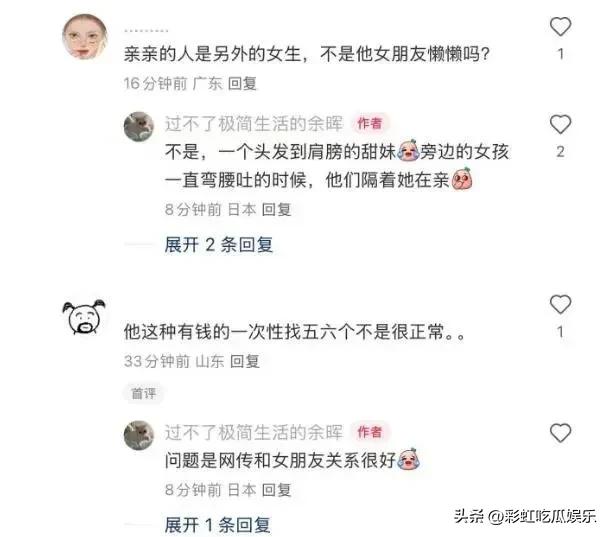Image resolution: width=610 pixels, height=537 pixels.
Task: Tap the 作者 badge in the first reply
Action: pos(370,124)
